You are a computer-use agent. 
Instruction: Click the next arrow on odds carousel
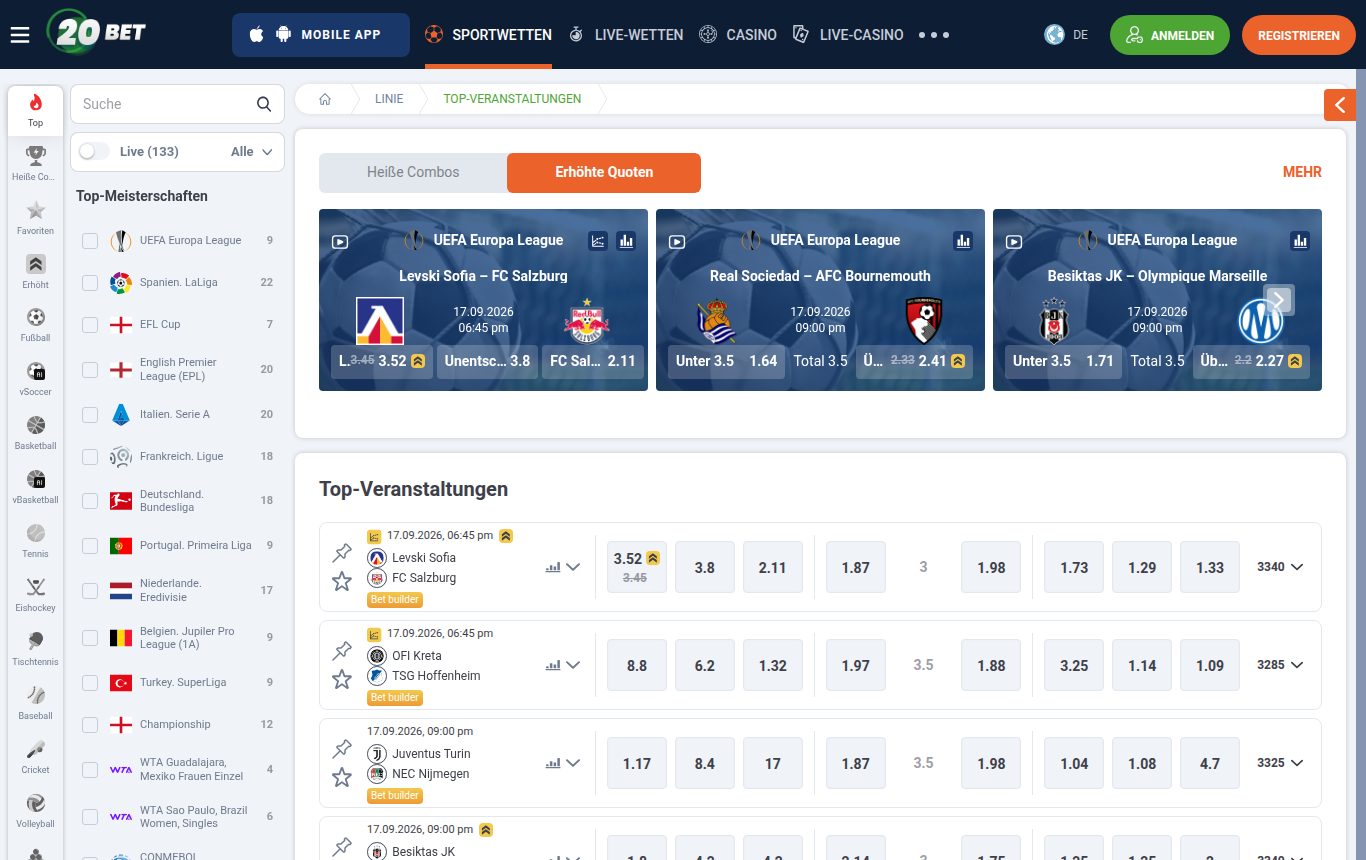[1279, 300]
